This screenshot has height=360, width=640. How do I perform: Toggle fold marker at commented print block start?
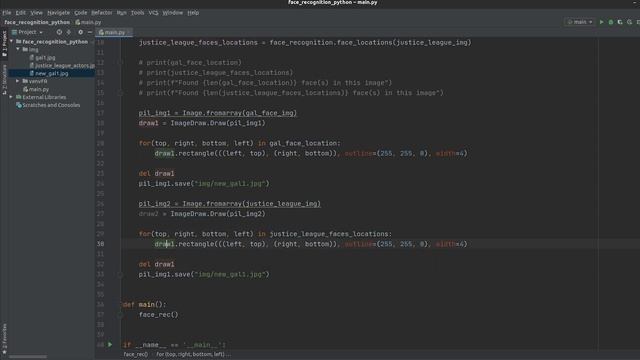coord(120,62)
